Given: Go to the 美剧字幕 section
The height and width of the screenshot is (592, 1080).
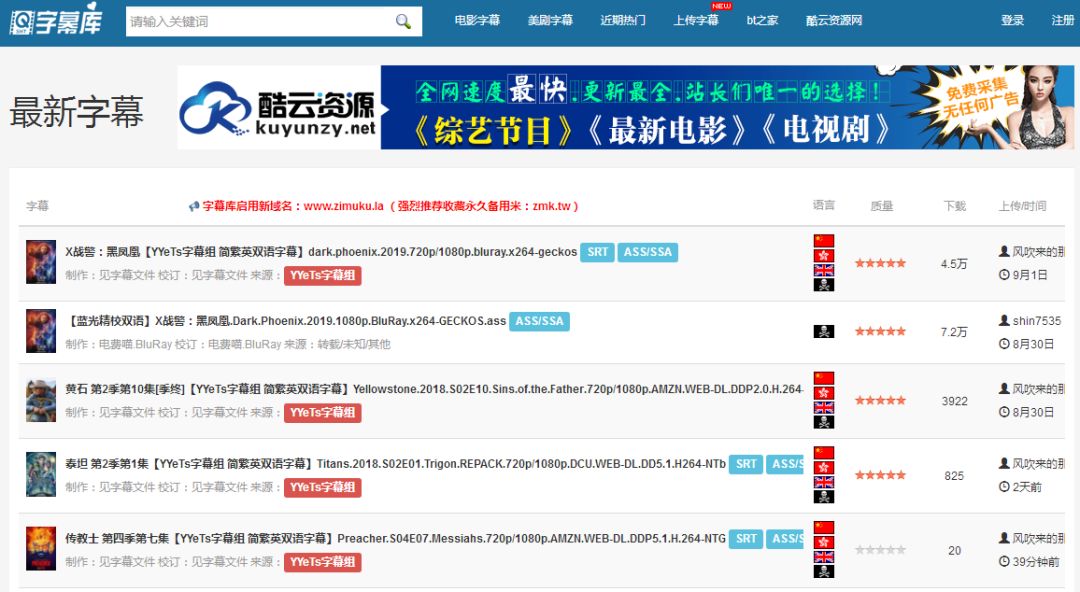Looking at the screenshot, I should click(x=550, y=20).
